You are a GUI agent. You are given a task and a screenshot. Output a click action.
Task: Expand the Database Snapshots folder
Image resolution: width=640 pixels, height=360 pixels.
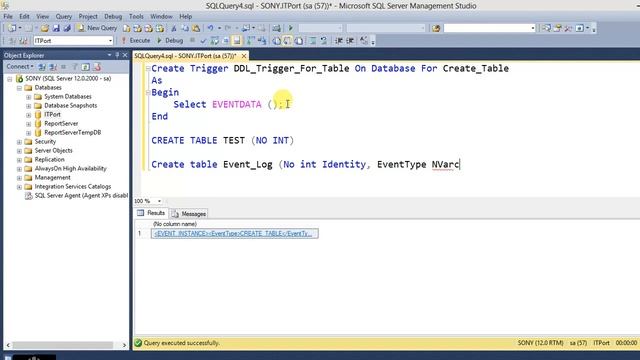[x=29, y=106]
